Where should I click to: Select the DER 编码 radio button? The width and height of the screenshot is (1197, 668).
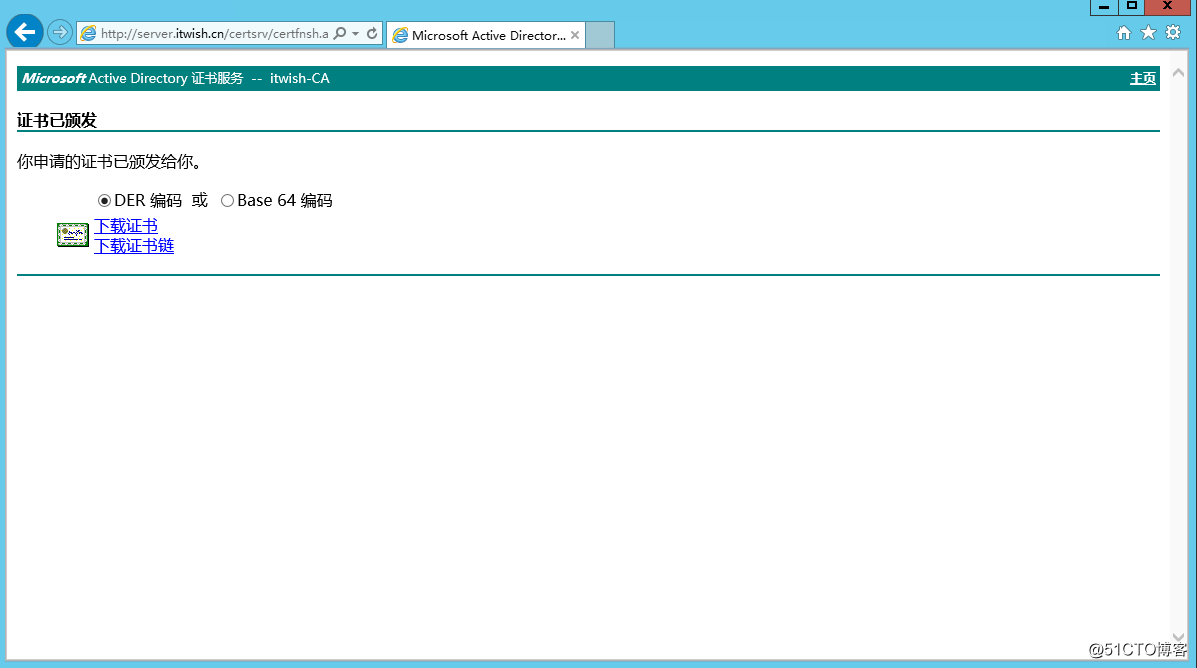point(105,201)
